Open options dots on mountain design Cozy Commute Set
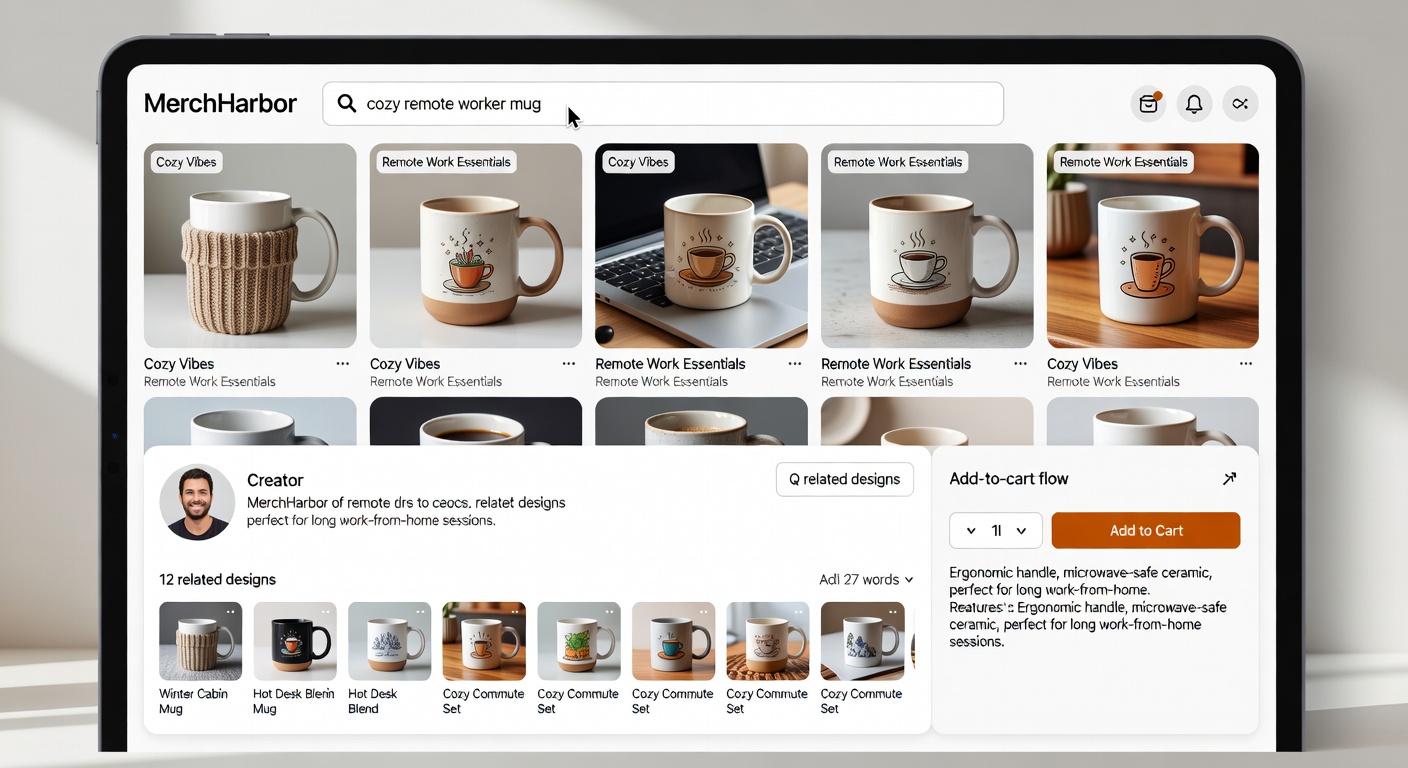Image resolution: width=1408 pixels, height=768 pixels. (x=892, y=611)
